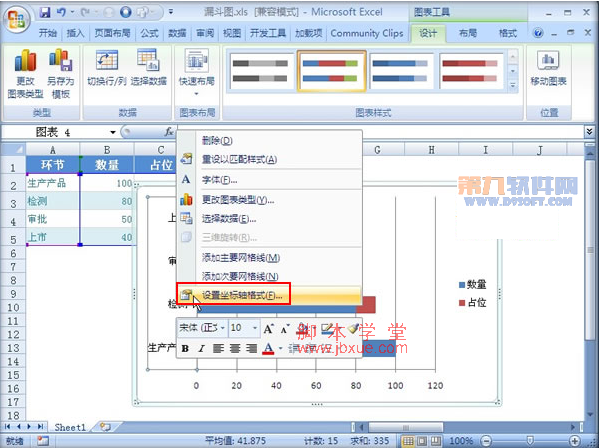
Task: Choose the colorful chart style thumbnail
Action: point(331,71)
